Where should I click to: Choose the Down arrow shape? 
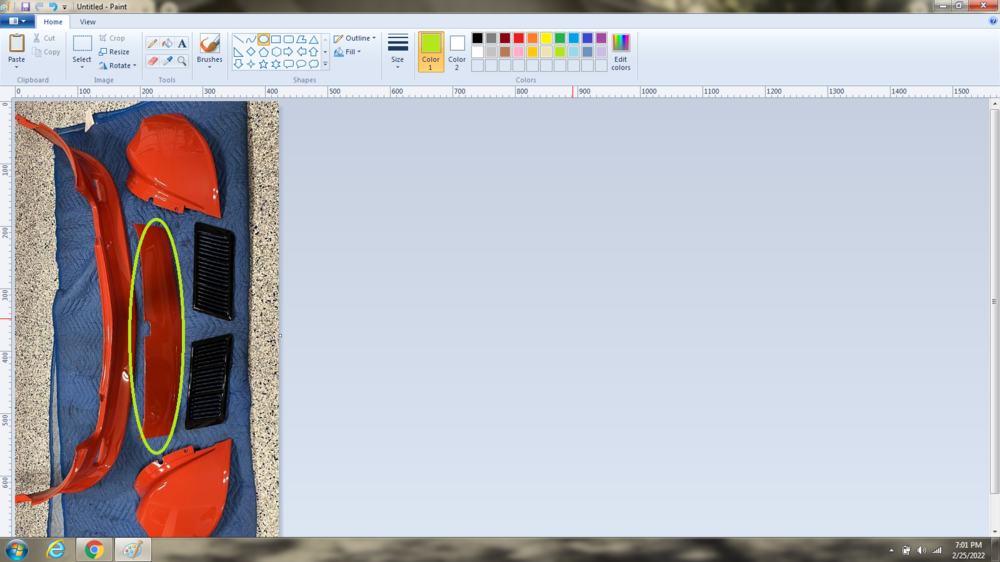point(238,64)
